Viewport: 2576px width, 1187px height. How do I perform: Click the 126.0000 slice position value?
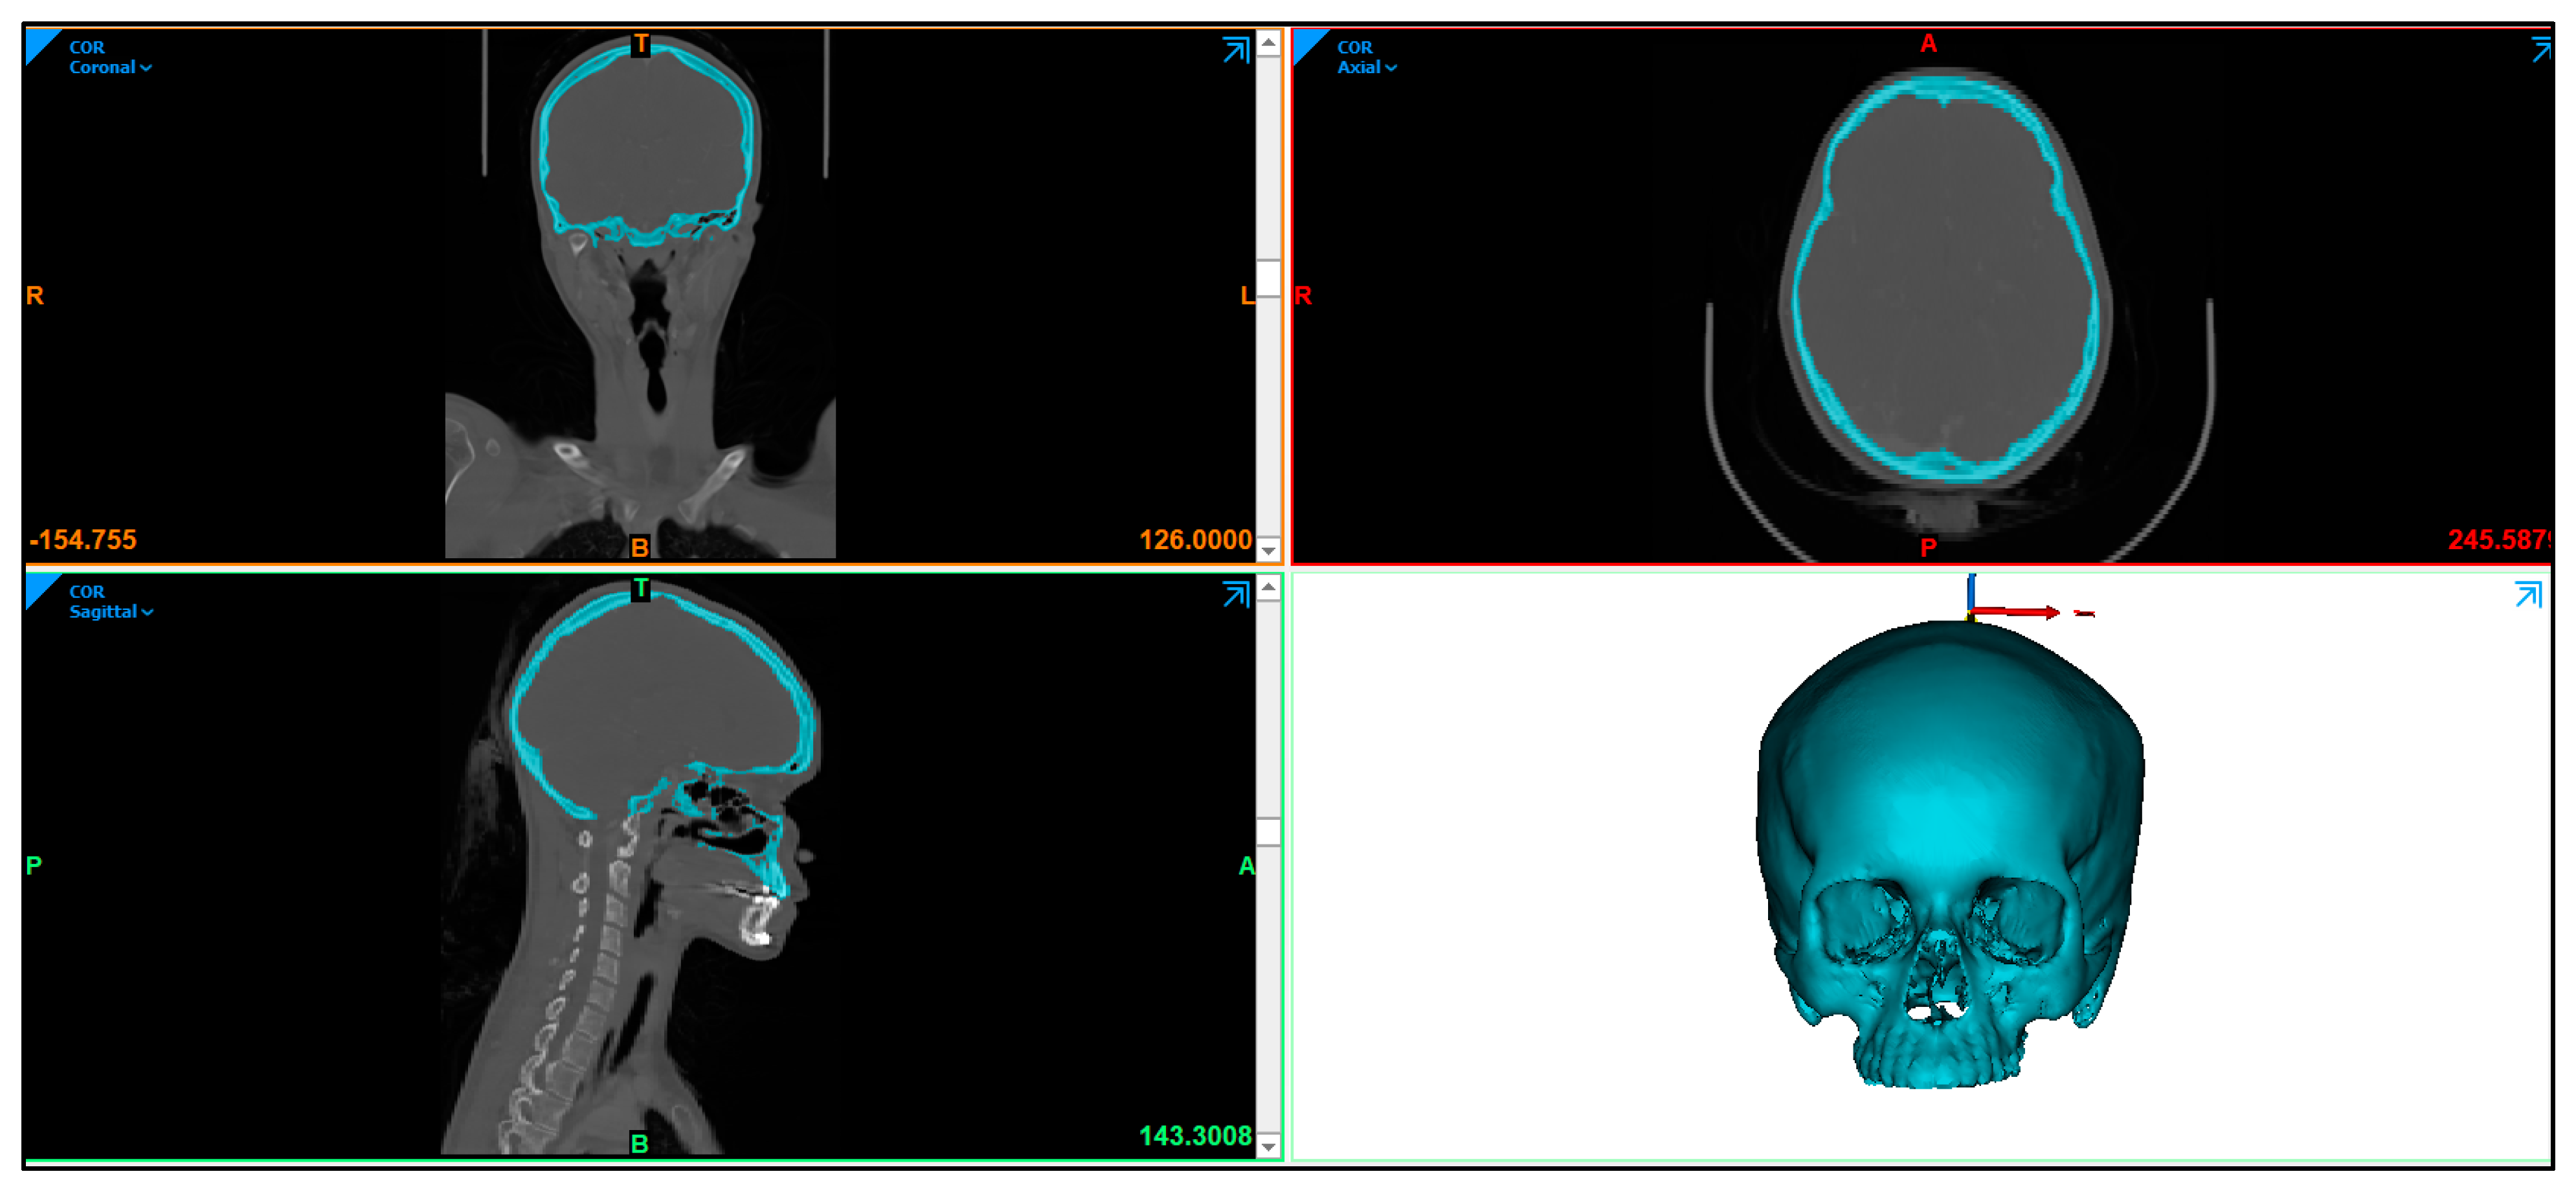(x=1195, y=540)
